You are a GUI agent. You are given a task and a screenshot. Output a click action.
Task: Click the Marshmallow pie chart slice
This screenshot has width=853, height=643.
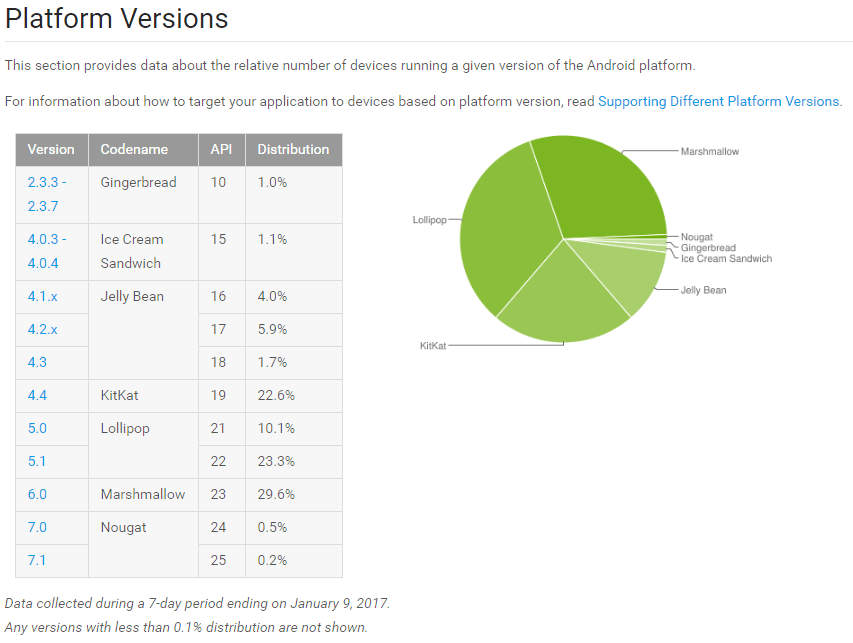(x=604, y=188)
